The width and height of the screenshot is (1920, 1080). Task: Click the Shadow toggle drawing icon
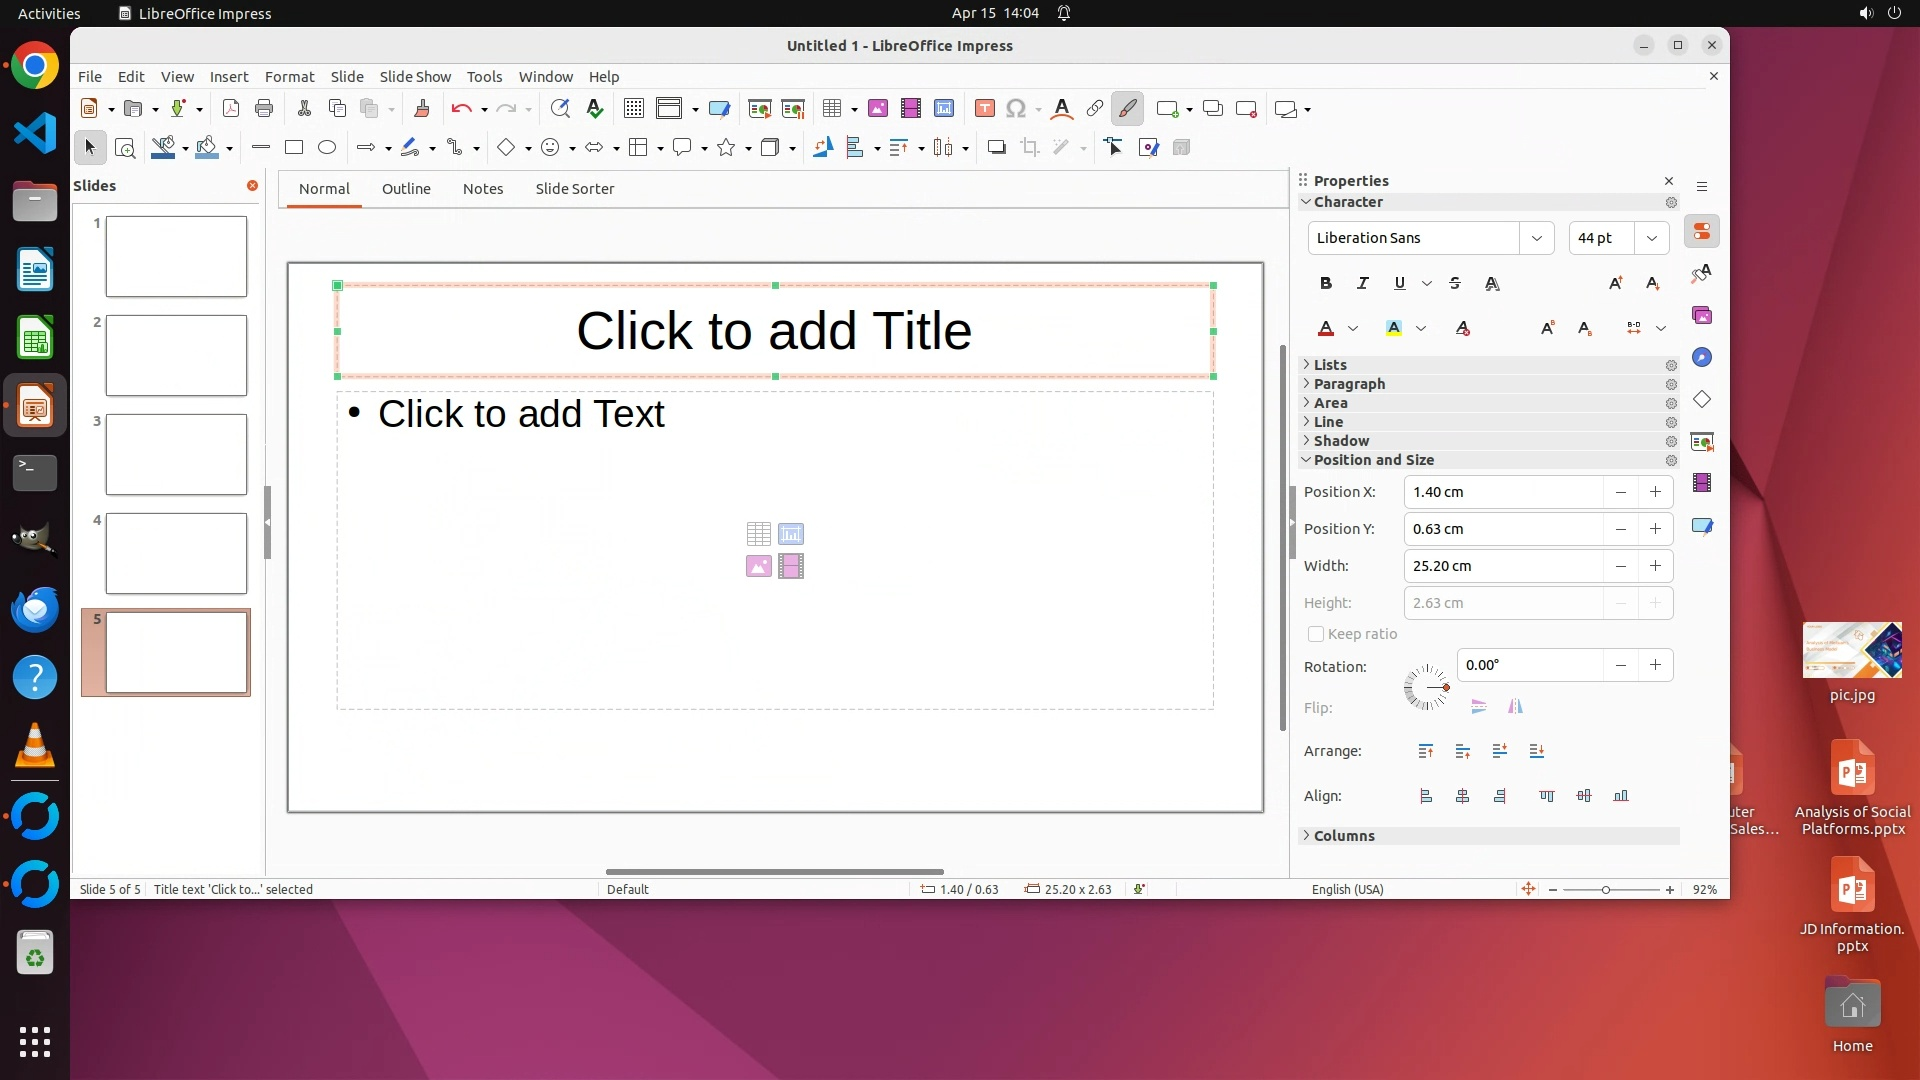[x=996, y=148]
